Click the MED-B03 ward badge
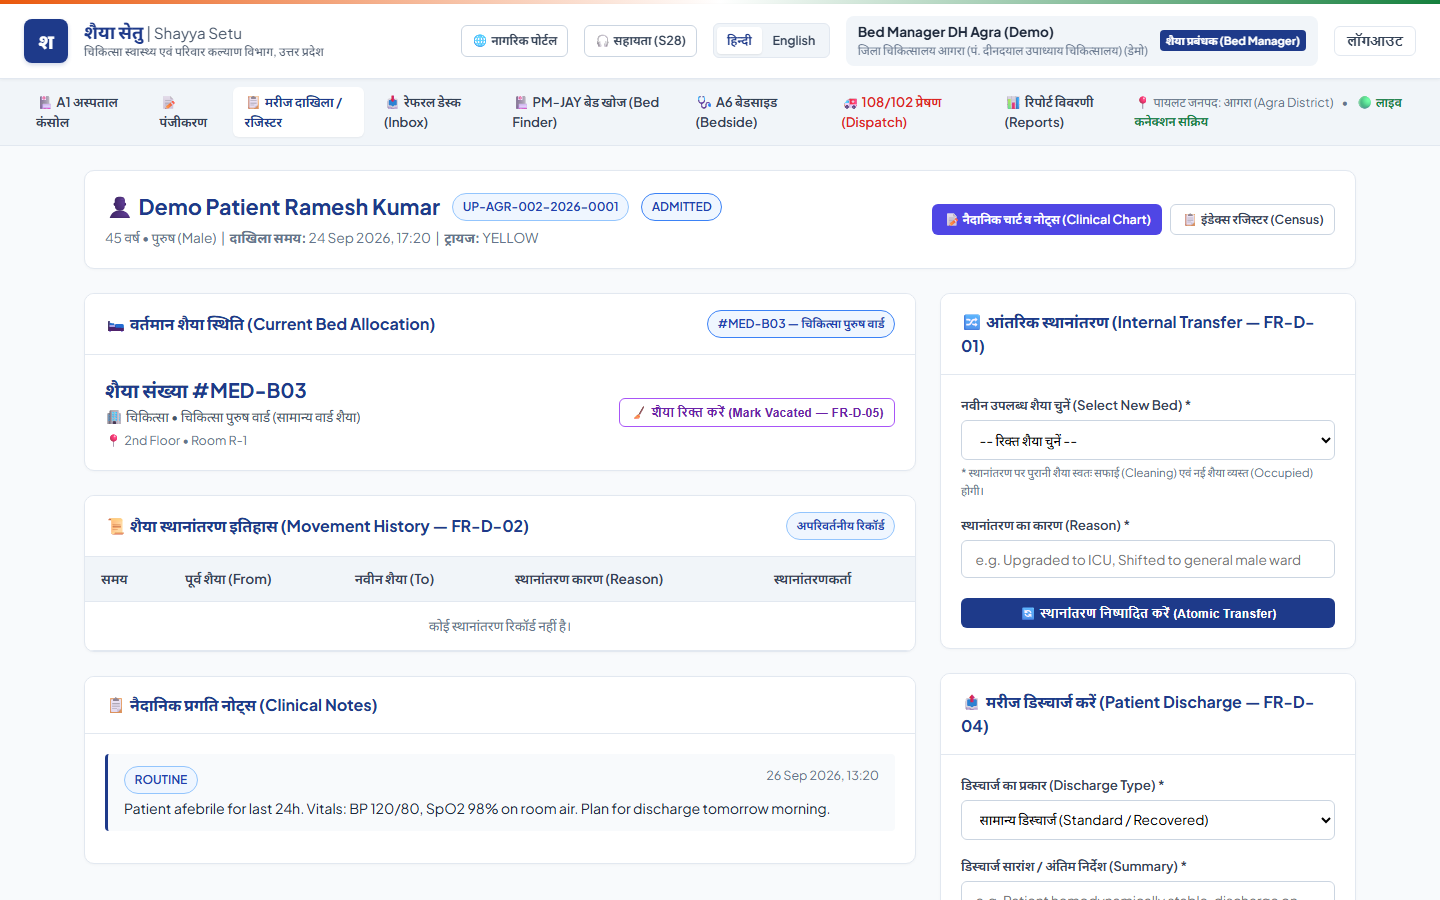The image size is (1440, 900). [801, 324]
